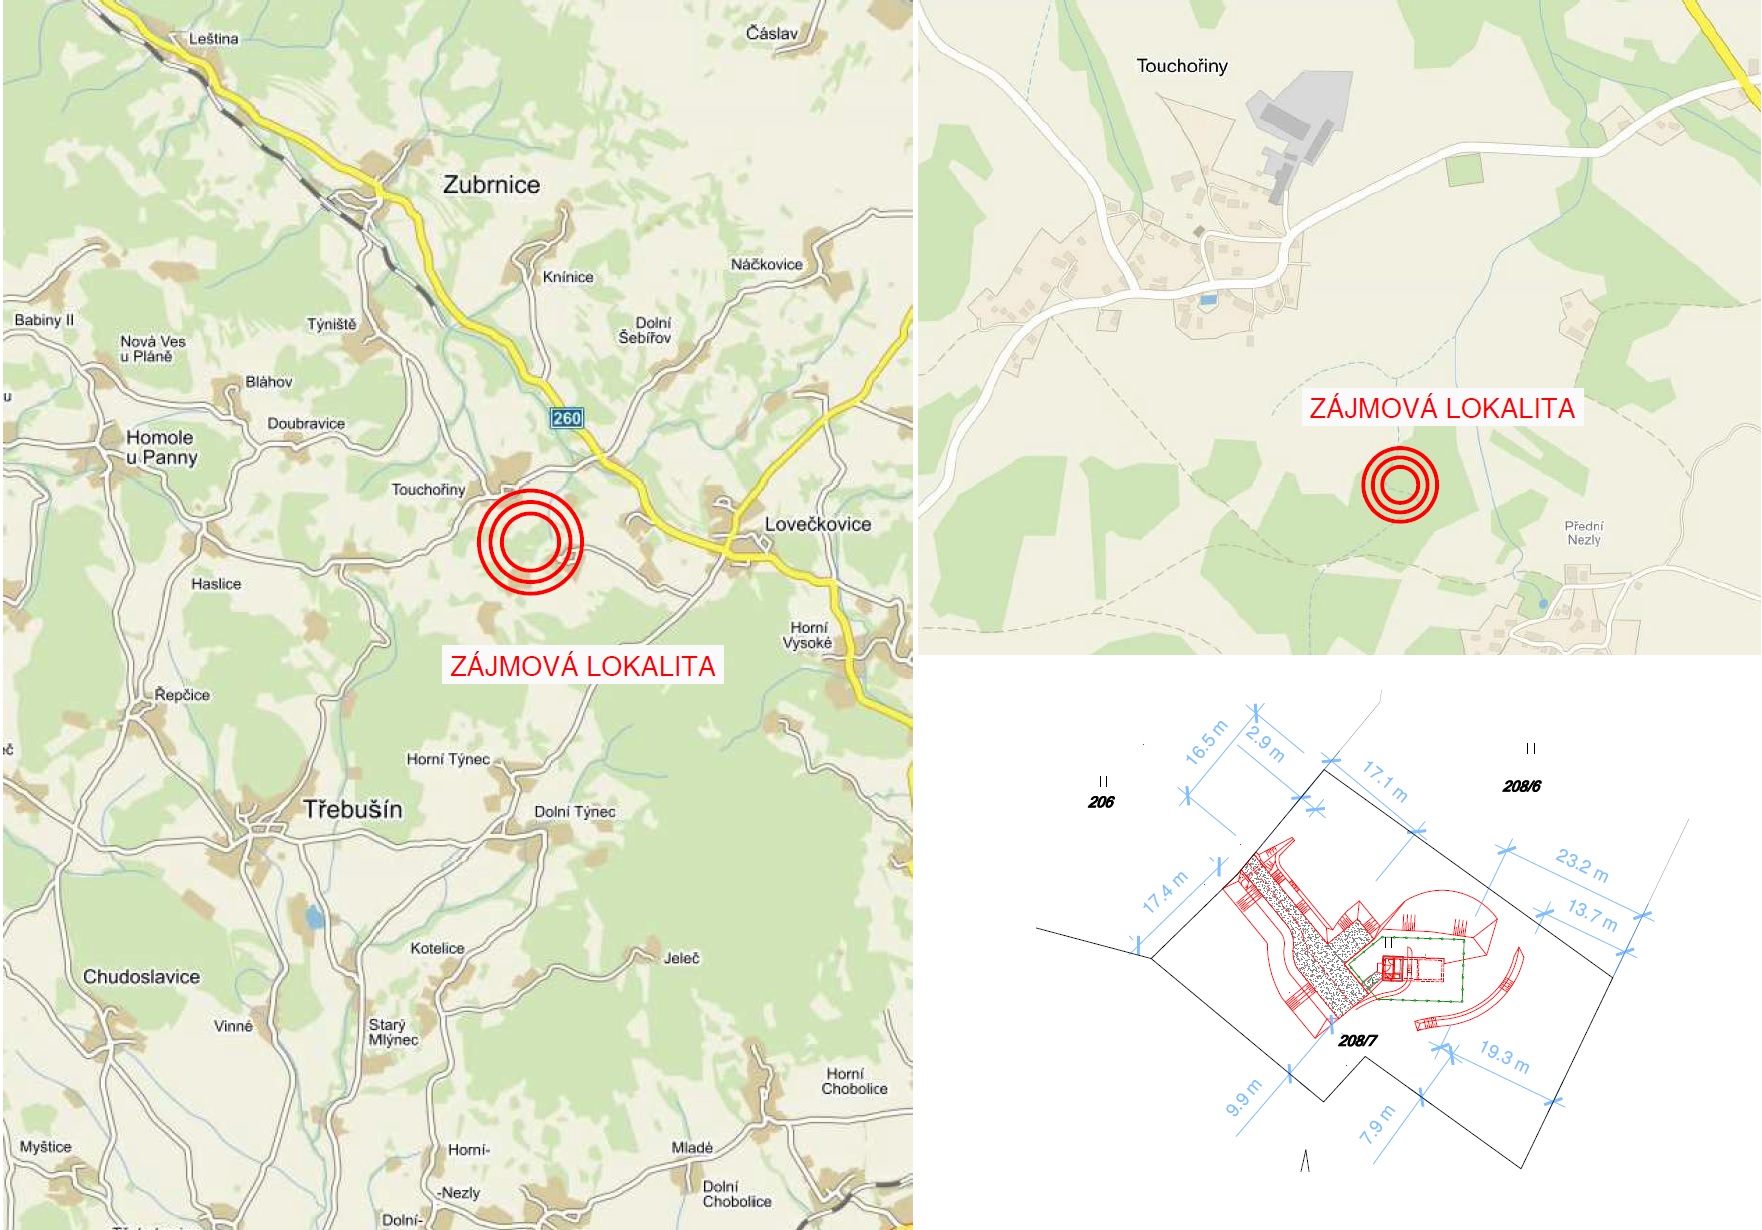Click the blue 260 road number shield
This screenshot has width=1762, height=1230.
tap(567, 418)
